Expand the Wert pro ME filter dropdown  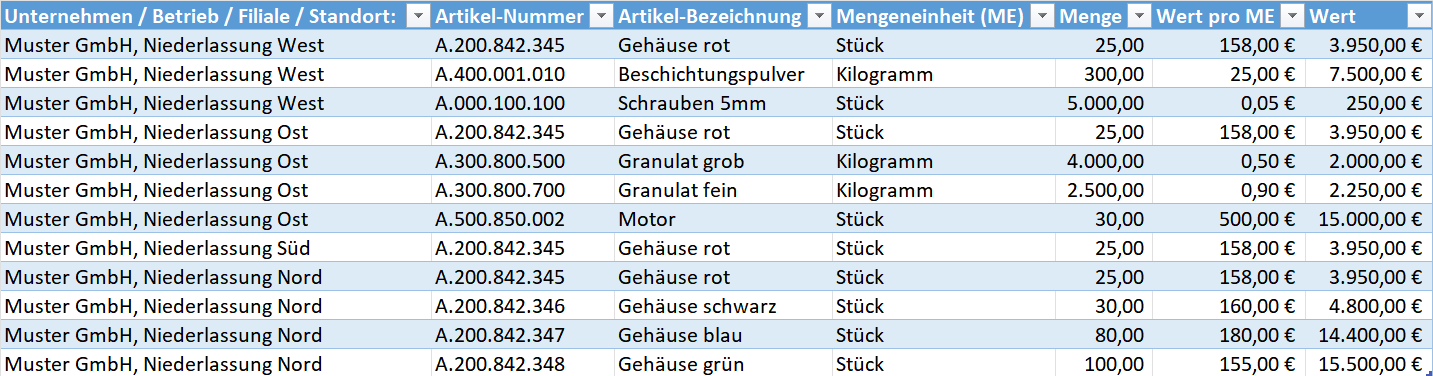click(1292, 17)
